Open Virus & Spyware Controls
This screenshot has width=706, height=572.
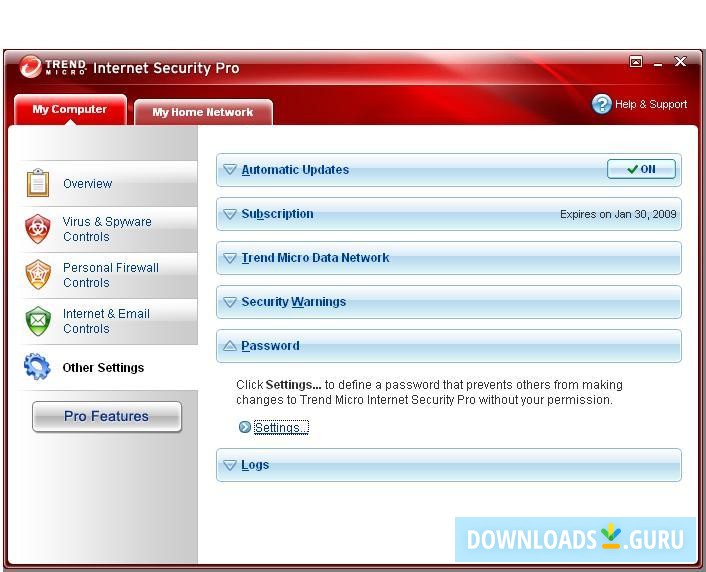(109, 229)
